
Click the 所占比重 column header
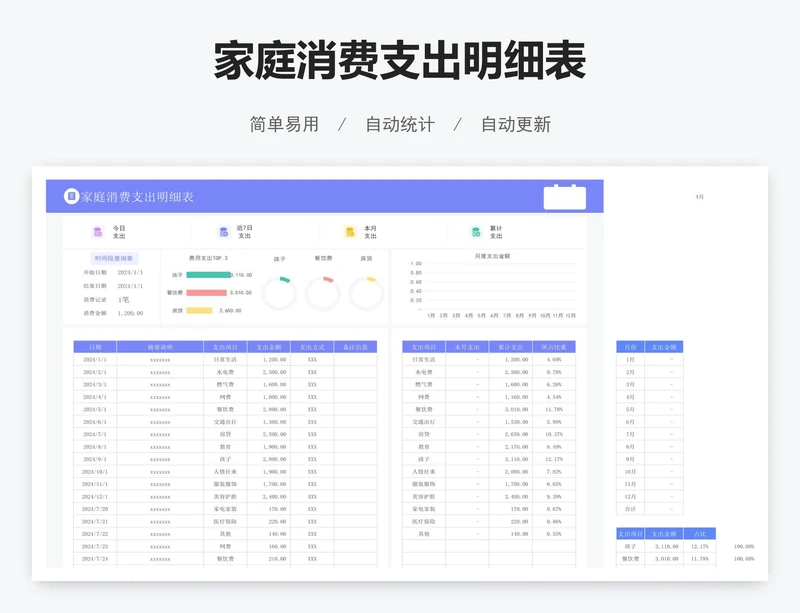point(554,347)
